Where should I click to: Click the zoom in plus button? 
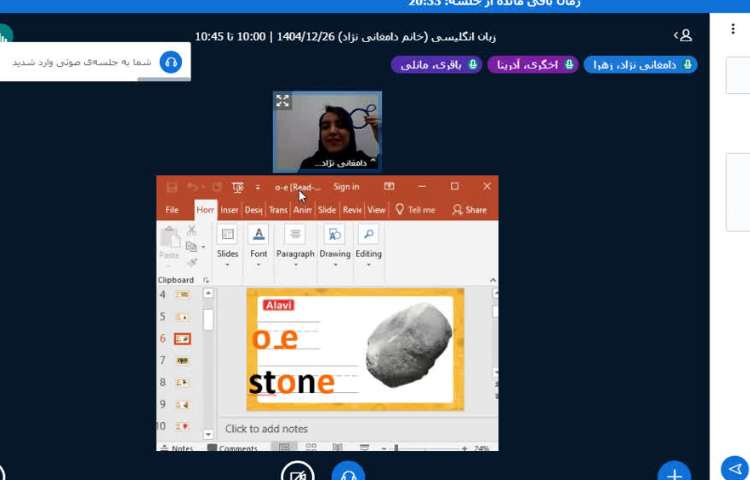click(x=464, y=448)
